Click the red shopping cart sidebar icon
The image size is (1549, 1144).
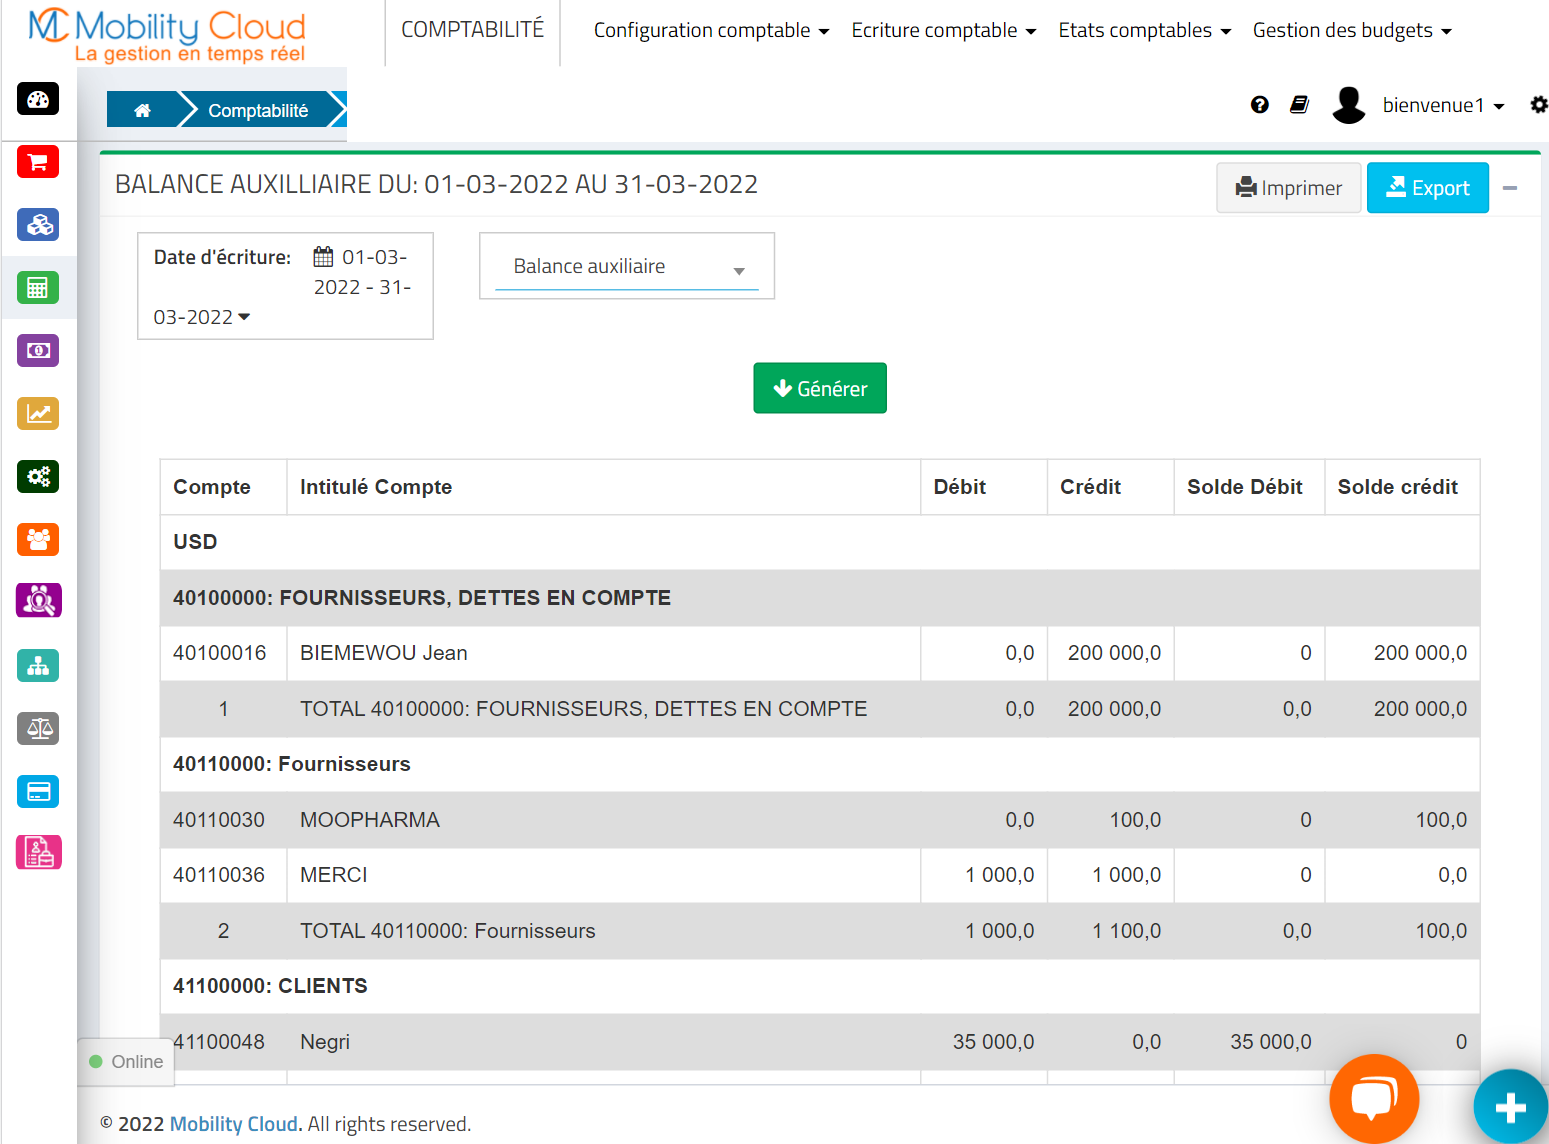pos(38,162)
